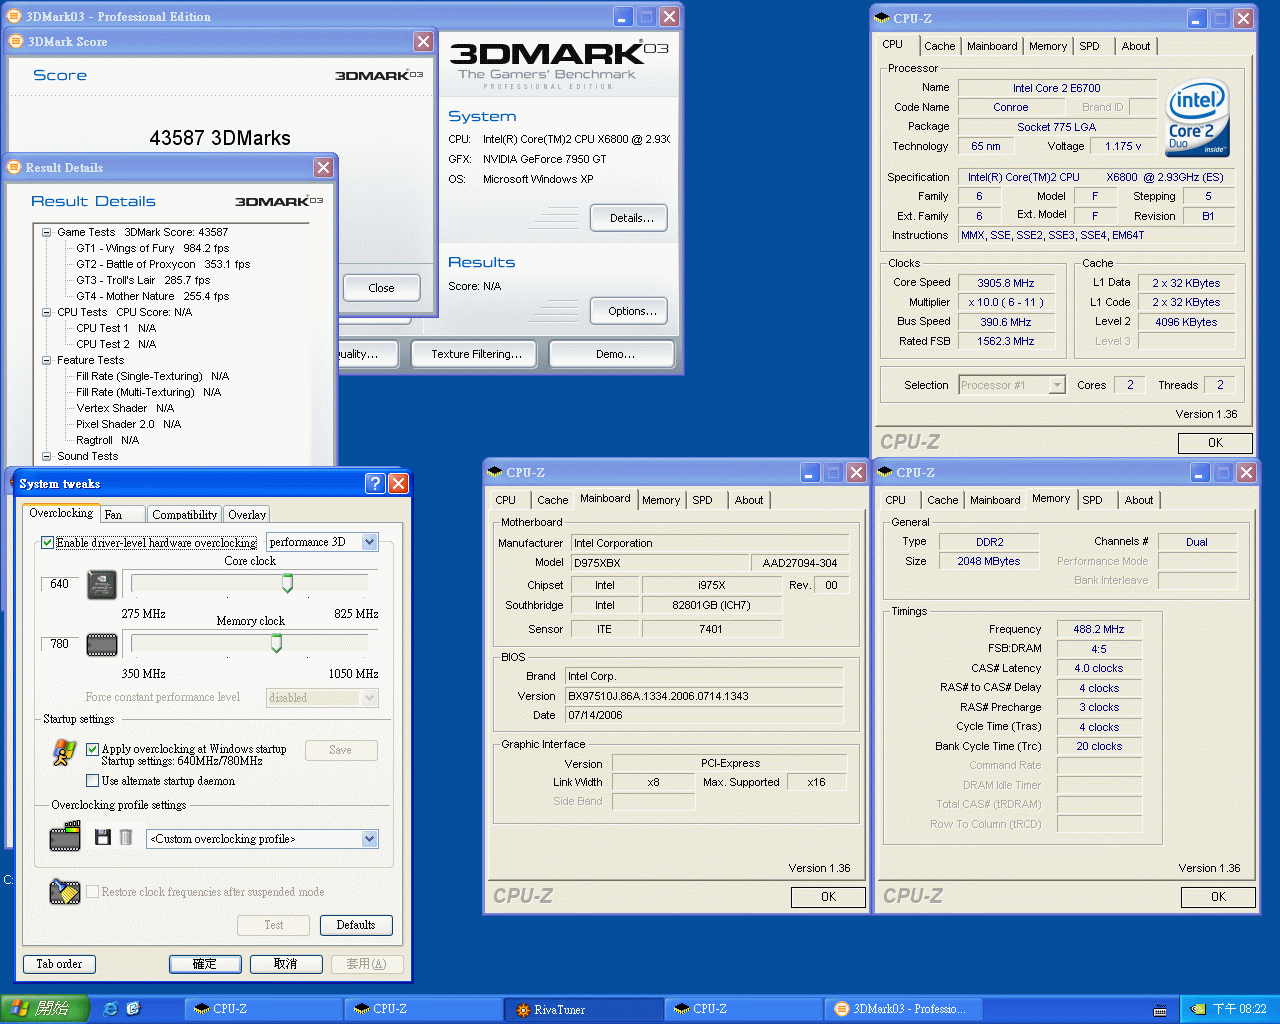Select Pixel Shader 2.0 result row
1280x1024 pixels.
pos(129,424)
